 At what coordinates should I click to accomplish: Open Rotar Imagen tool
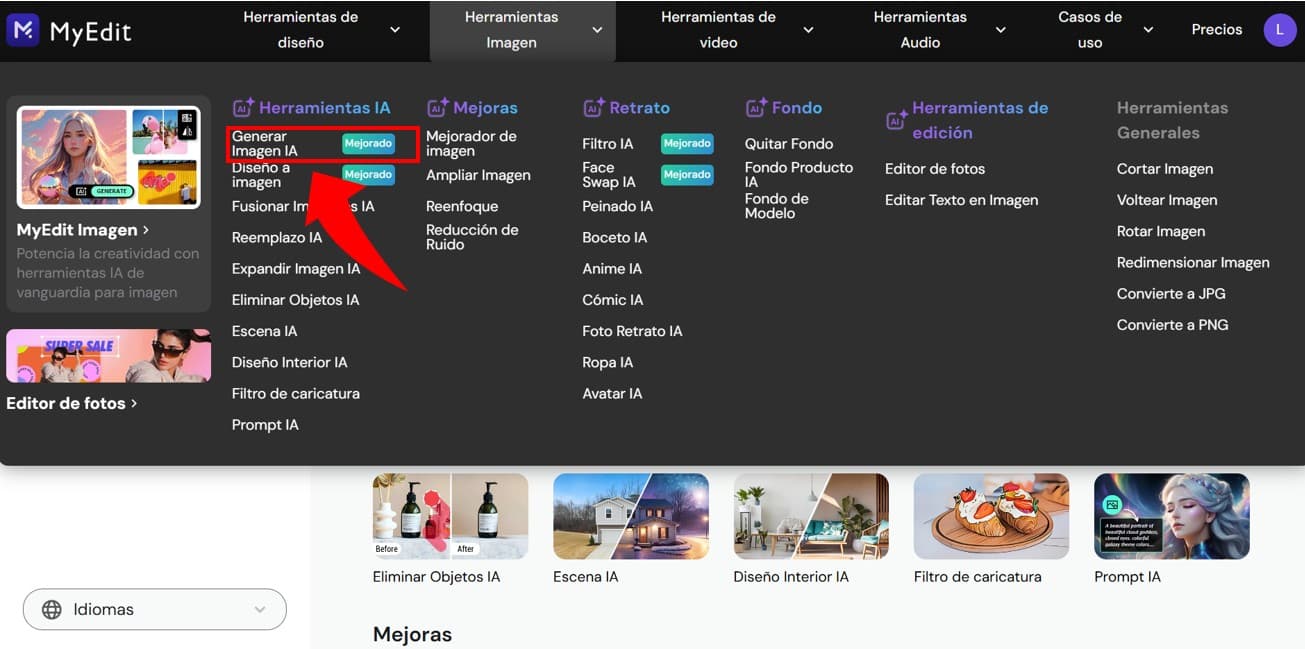(1161, 231)
